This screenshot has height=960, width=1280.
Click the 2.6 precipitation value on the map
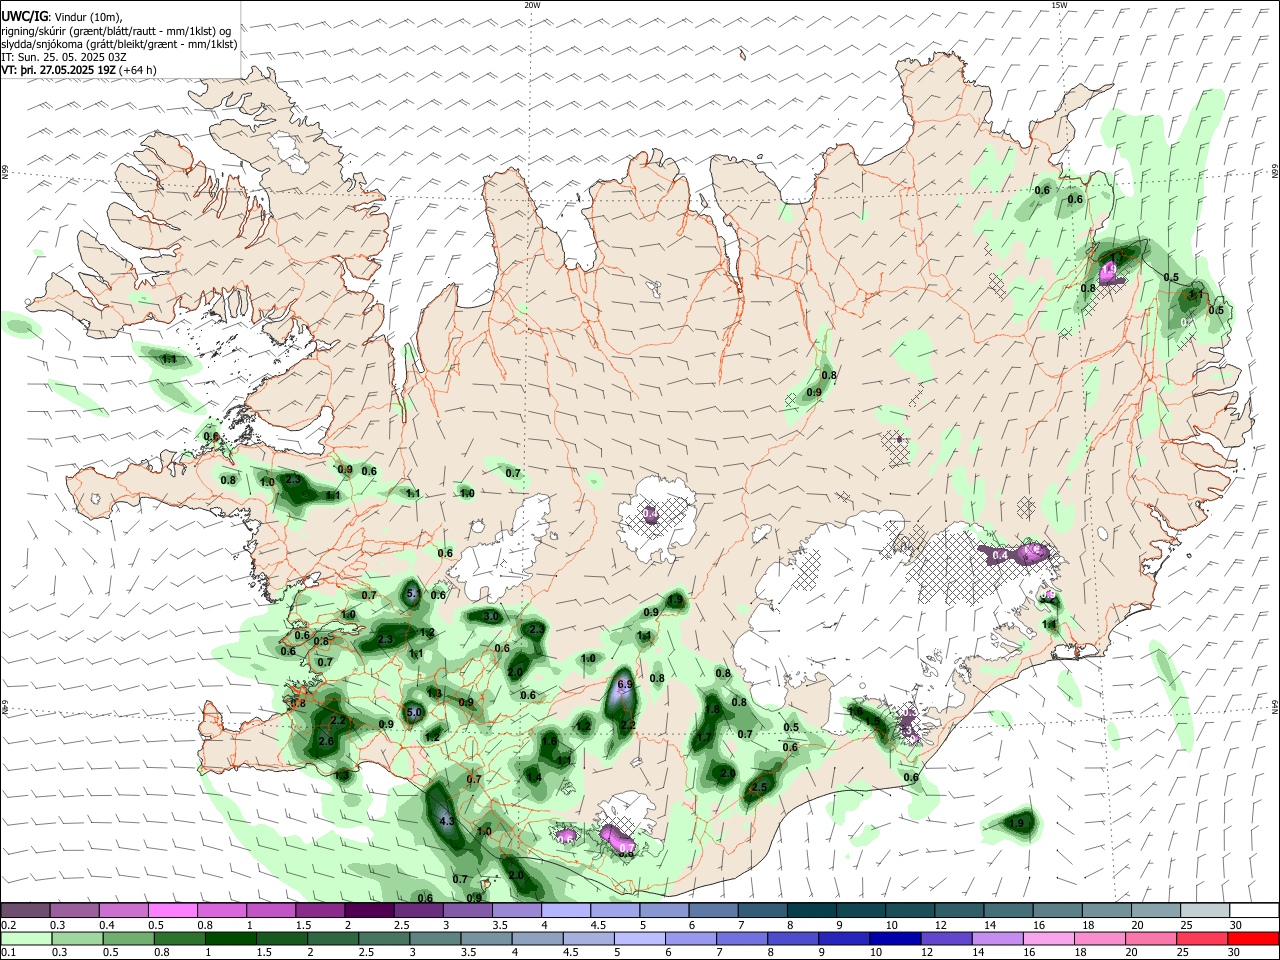point(326,741)
